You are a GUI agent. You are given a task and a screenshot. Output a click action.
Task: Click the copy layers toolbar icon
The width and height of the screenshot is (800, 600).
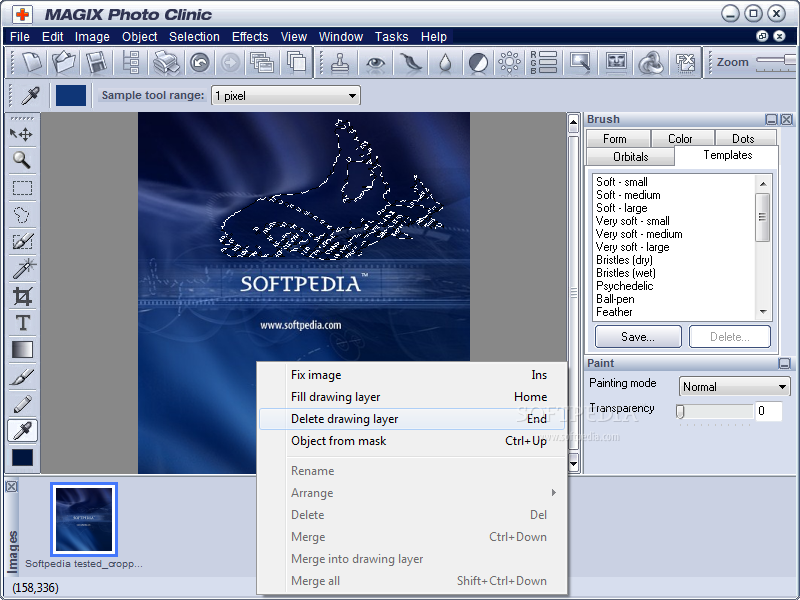[296, 63]
